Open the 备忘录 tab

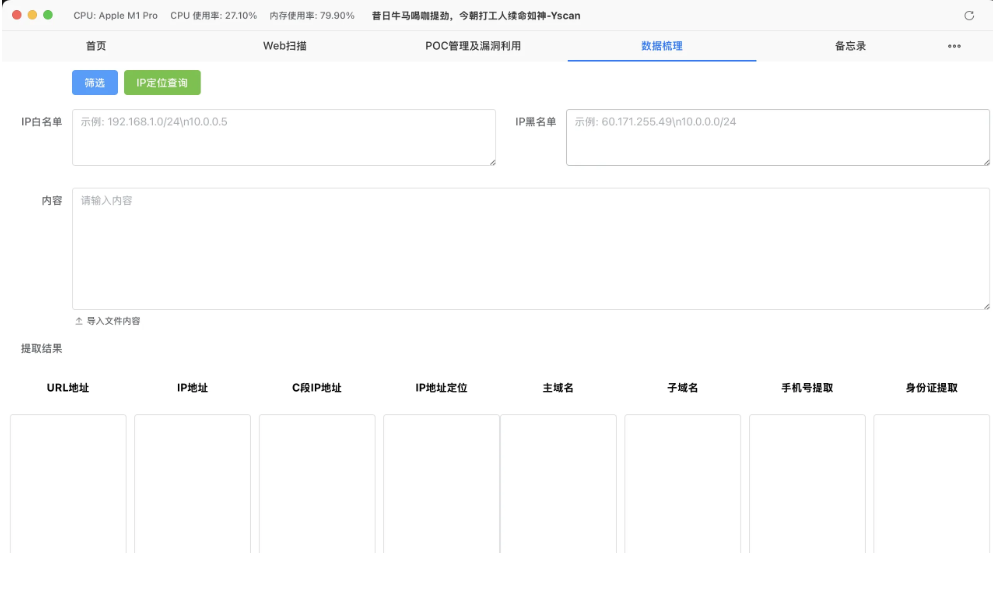click(x=850, y=46)
